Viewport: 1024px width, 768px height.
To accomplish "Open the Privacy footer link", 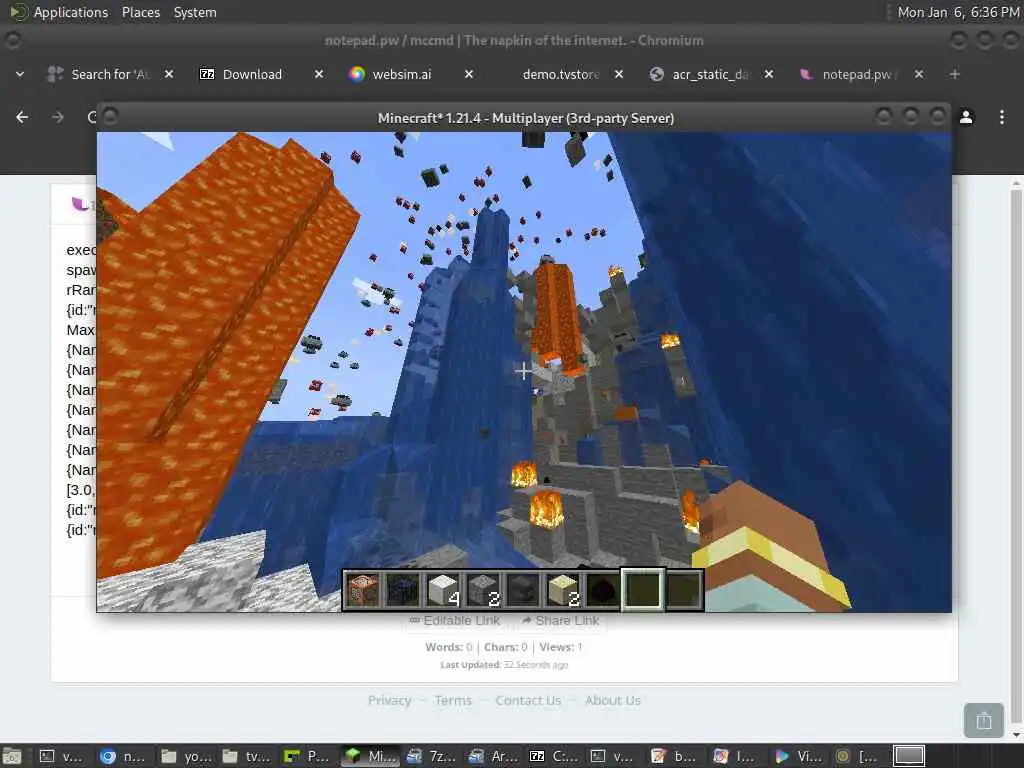I will [389, 701].
